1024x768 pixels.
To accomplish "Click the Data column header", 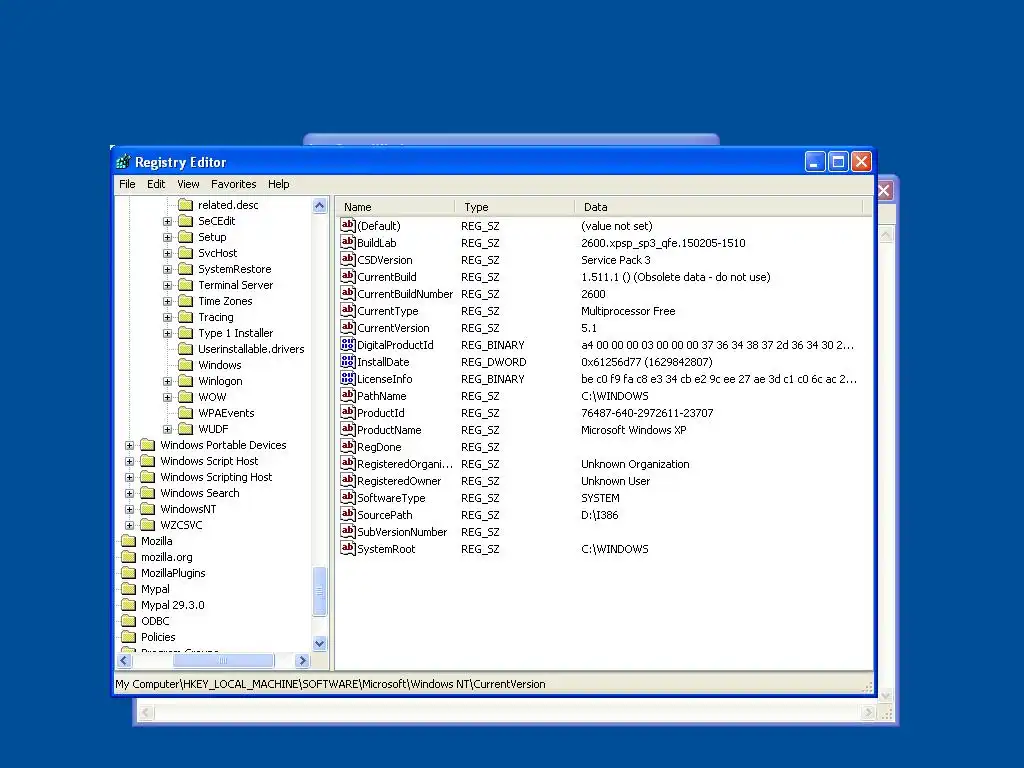I will [x=719, y=207].
